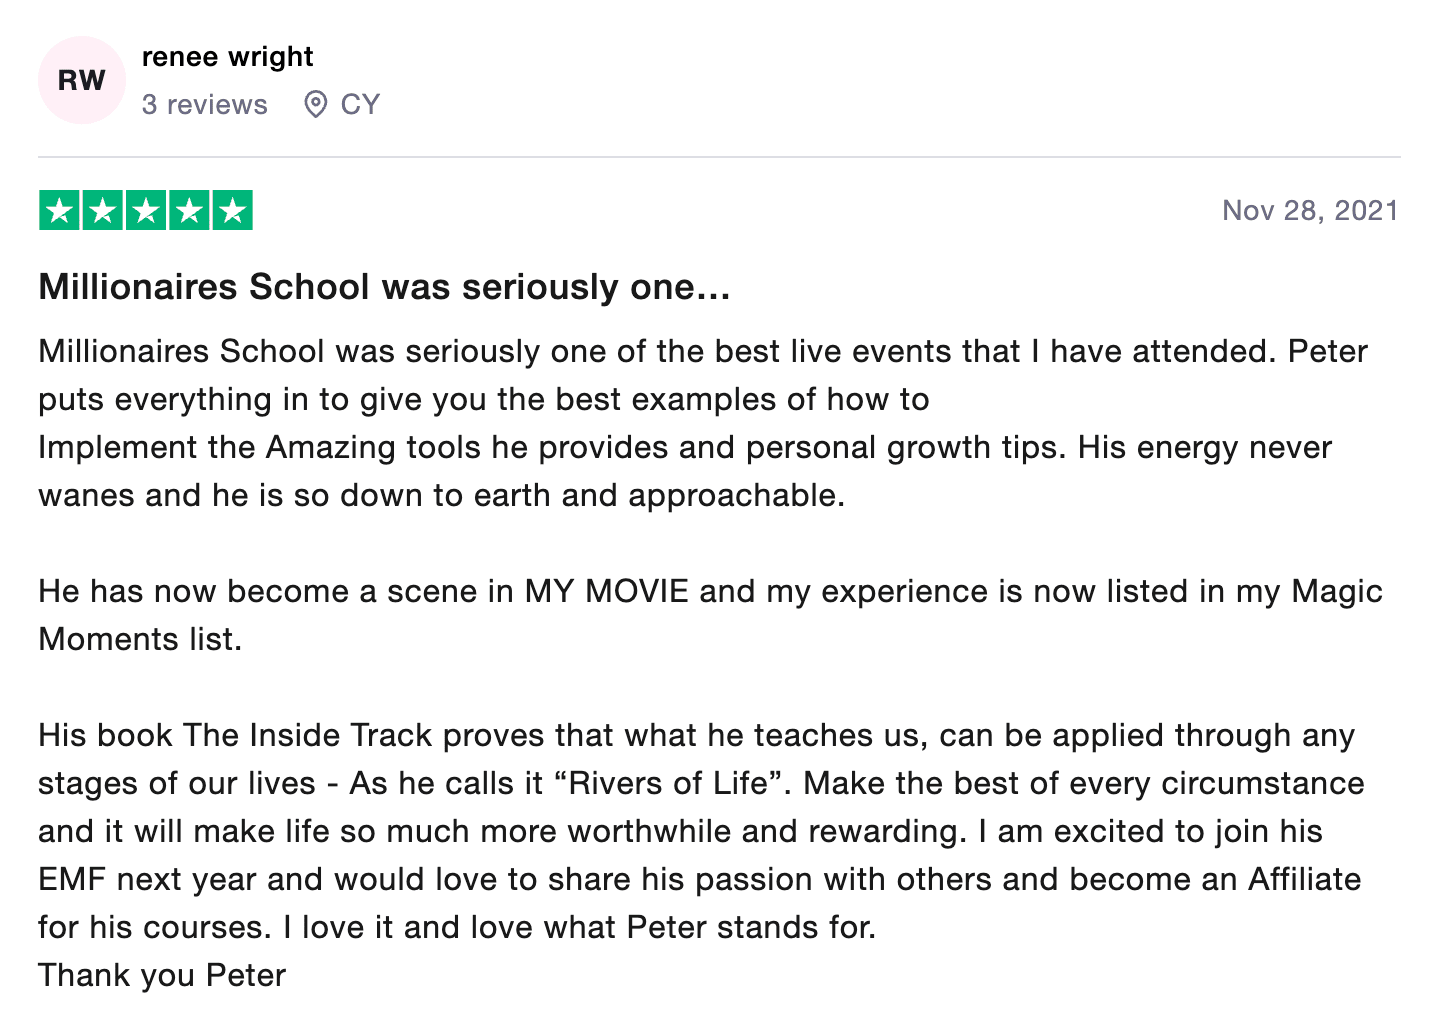Click the 'Nov 28, 2021' review date
The width and height of the screenshot is (1438, 1016).
point(1309,210)
